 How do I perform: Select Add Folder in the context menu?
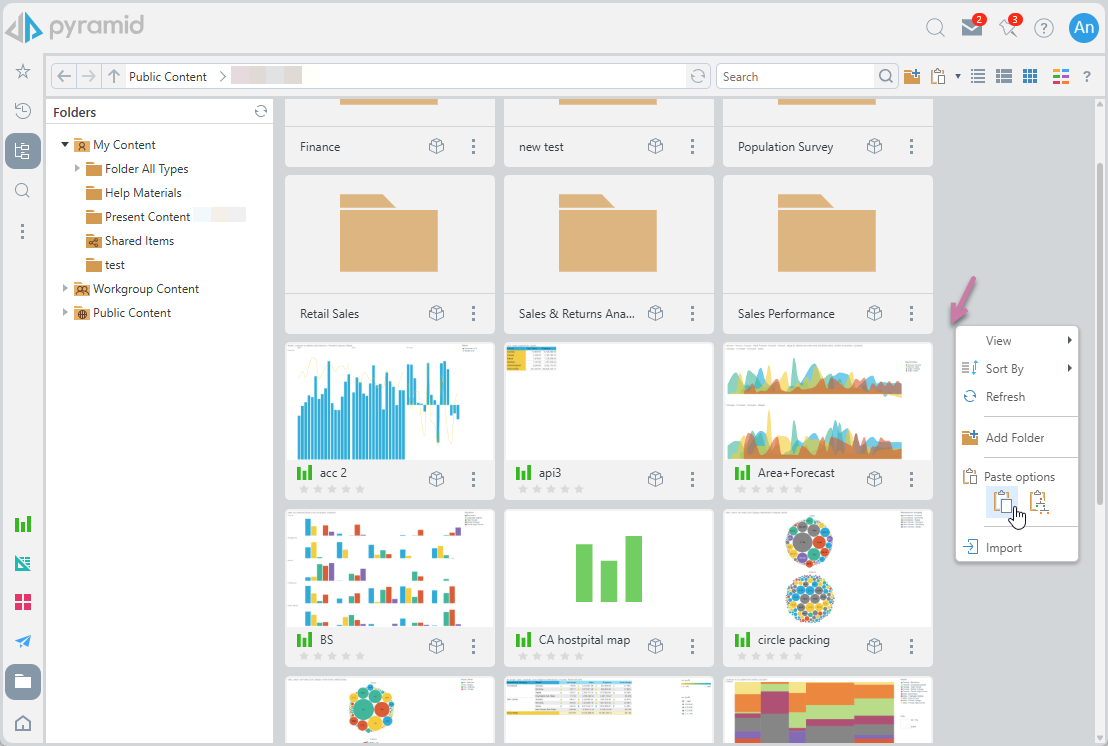1014,438
